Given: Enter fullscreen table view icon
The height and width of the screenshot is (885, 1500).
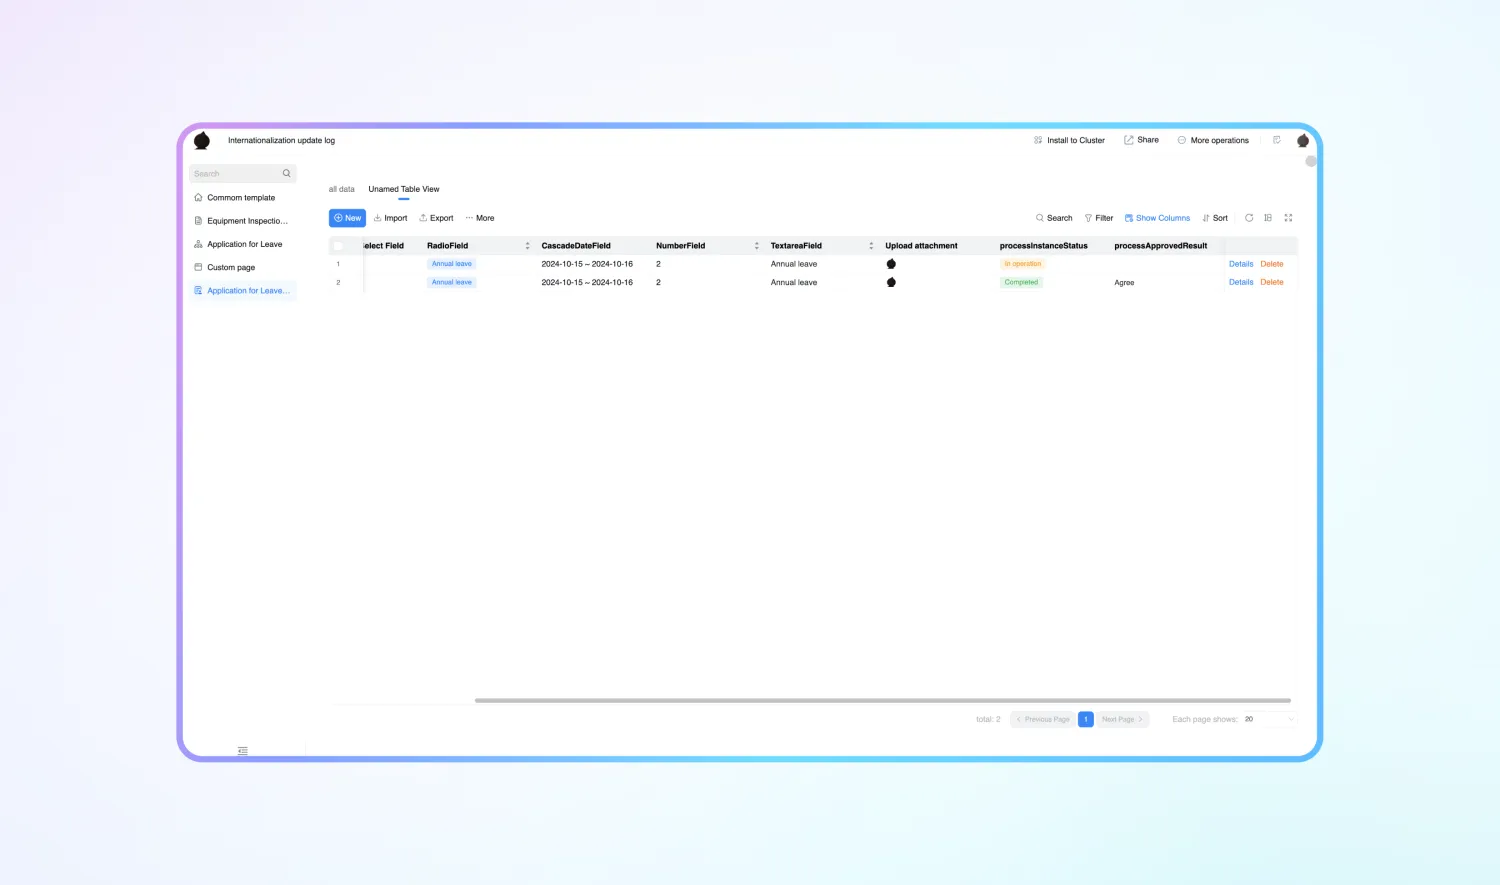Looking at the screenshot, I should click(1288, 218).
